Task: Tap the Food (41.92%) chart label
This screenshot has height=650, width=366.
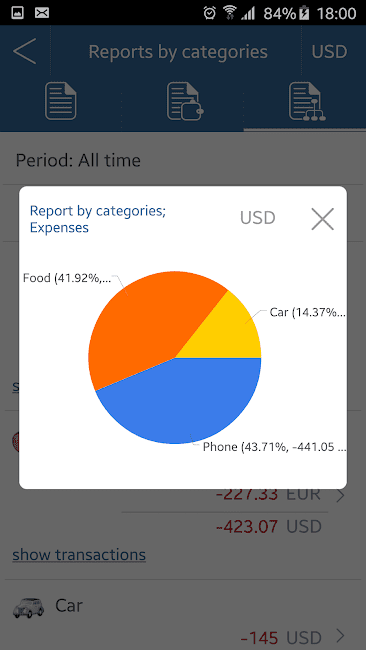Action: pos(67,278)
